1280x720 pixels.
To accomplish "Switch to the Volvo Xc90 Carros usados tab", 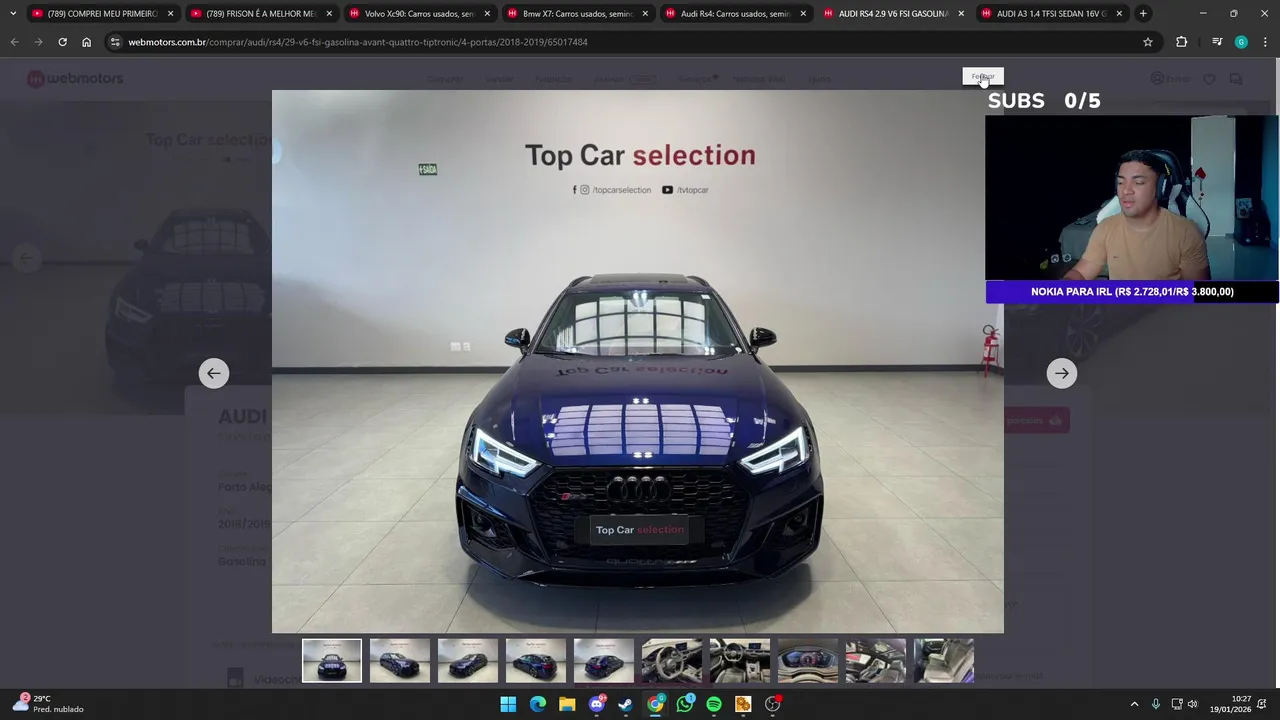I will (x=418, y=14).
